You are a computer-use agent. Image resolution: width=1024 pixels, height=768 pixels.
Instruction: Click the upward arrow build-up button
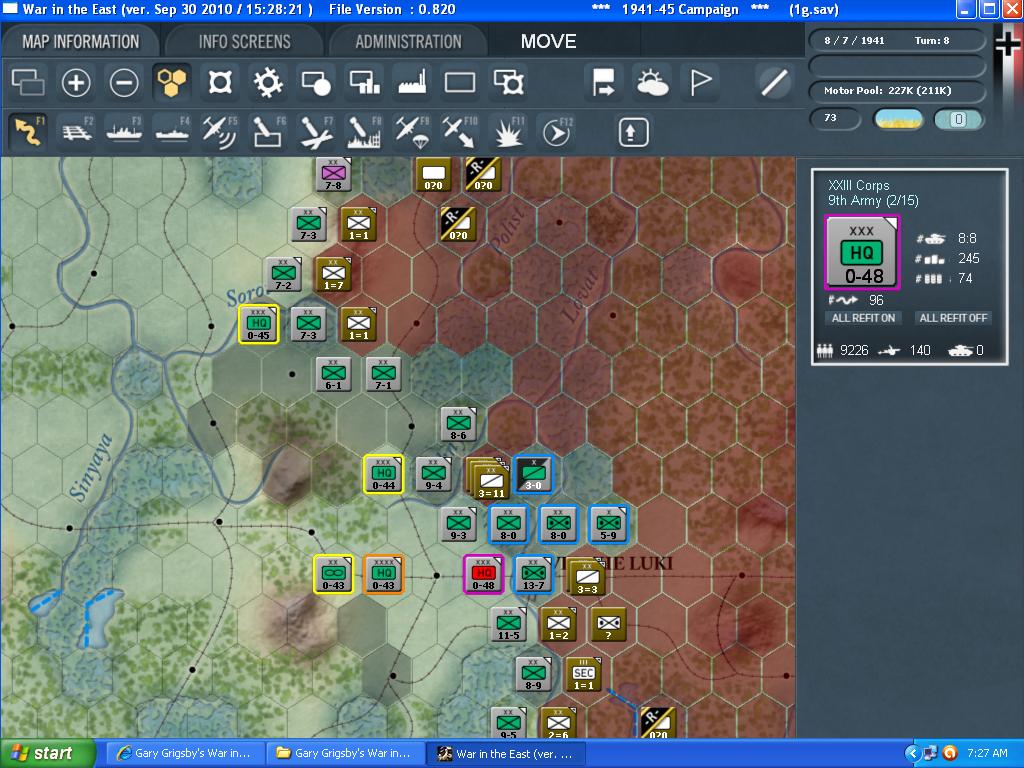pyautogui.click(x=633, y=132)
